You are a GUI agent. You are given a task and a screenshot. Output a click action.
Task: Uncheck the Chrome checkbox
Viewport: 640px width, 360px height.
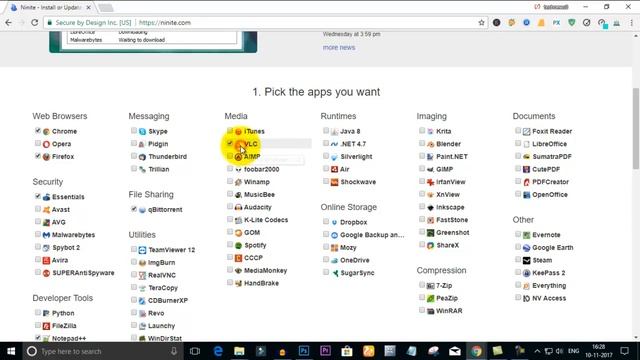click(x=38, y=131)
